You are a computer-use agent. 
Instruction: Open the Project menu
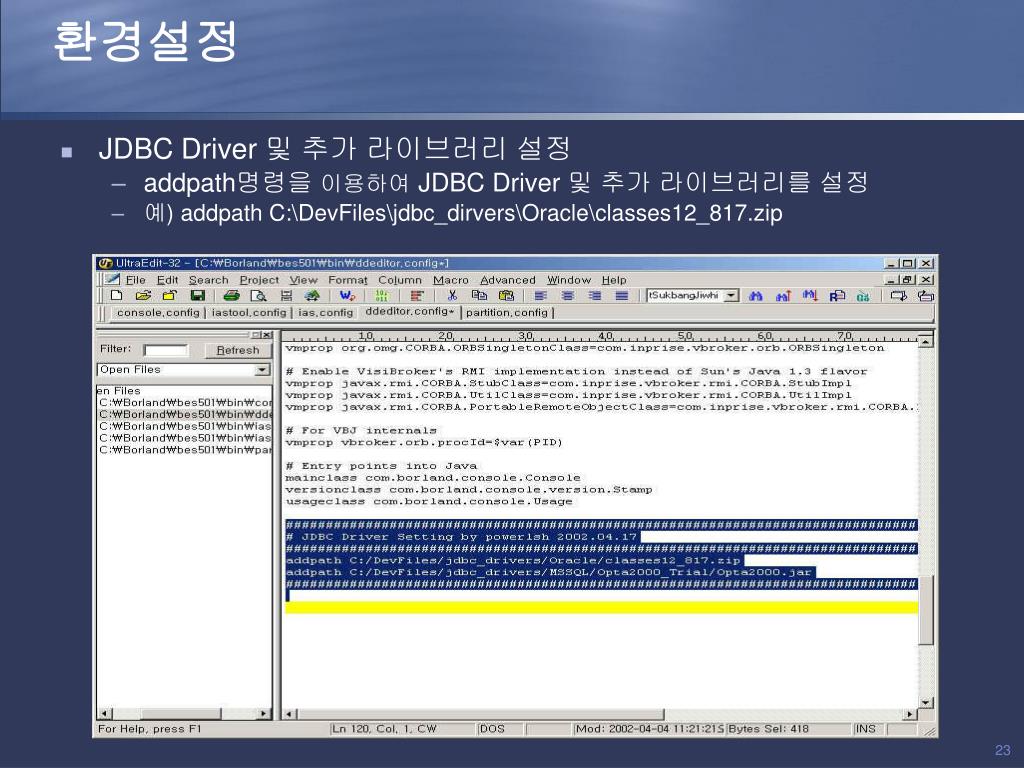click(x=259, y=280)
